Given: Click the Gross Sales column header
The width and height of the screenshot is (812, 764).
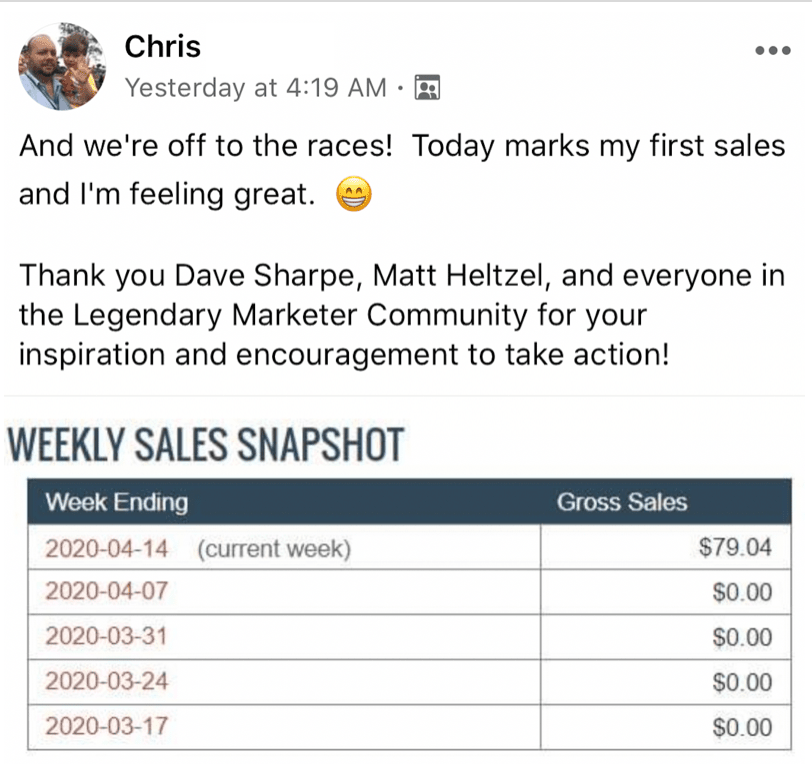Looking at the screenshot, I should point(622,502).
